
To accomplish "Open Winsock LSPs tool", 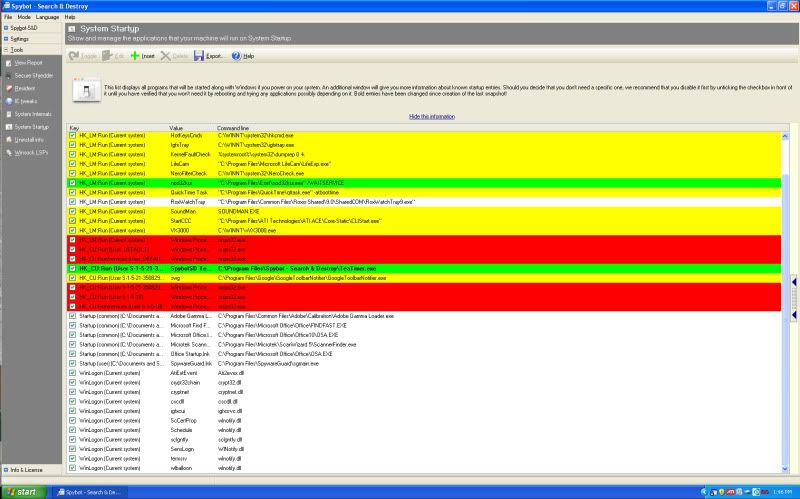I will coord(31,153).
